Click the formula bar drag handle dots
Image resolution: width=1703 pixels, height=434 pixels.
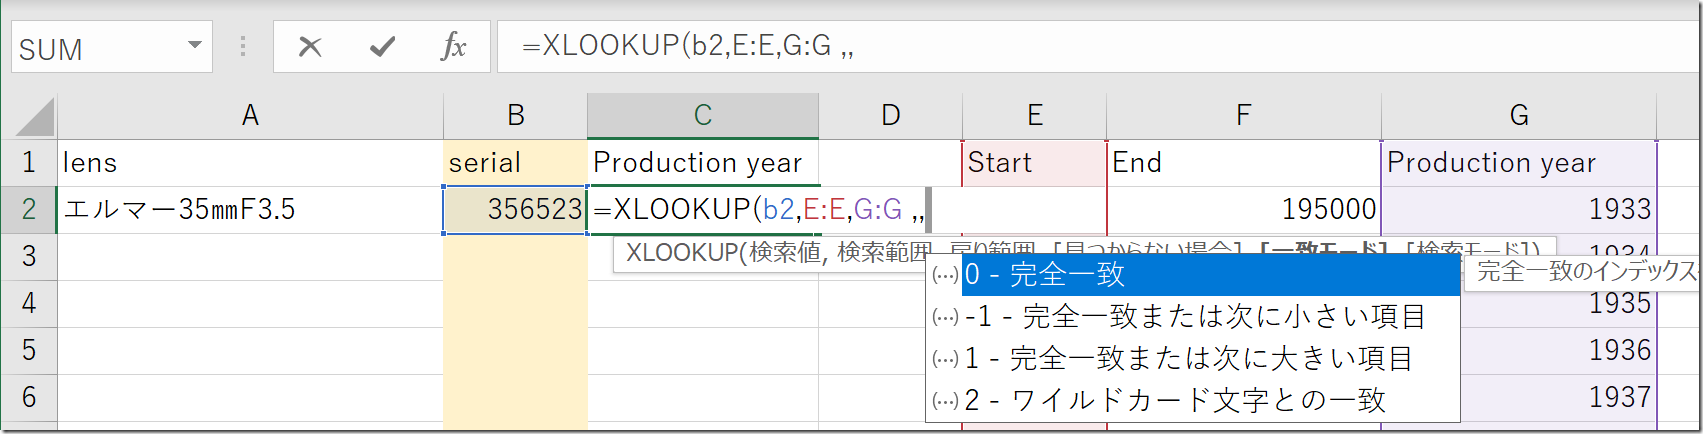(243, 46)
